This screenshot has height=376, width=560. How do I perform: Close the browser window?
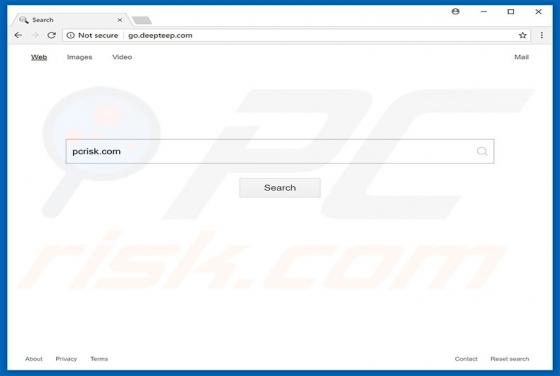coord(538,11)
